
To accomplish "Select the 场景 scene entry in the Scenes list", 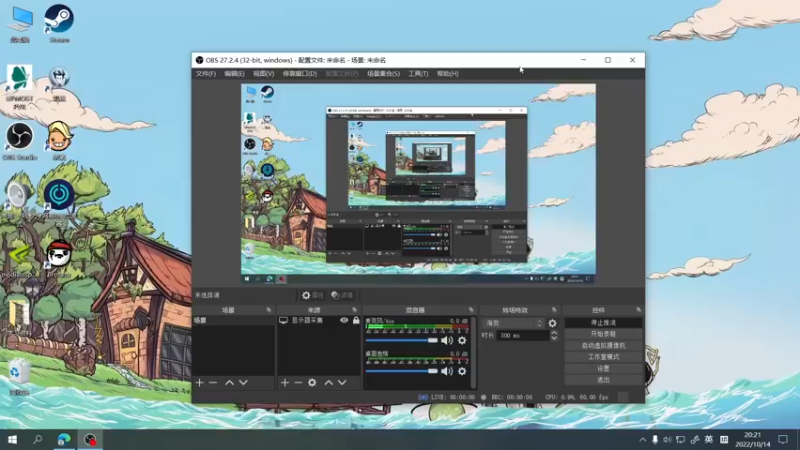I will tap(234, 320).
